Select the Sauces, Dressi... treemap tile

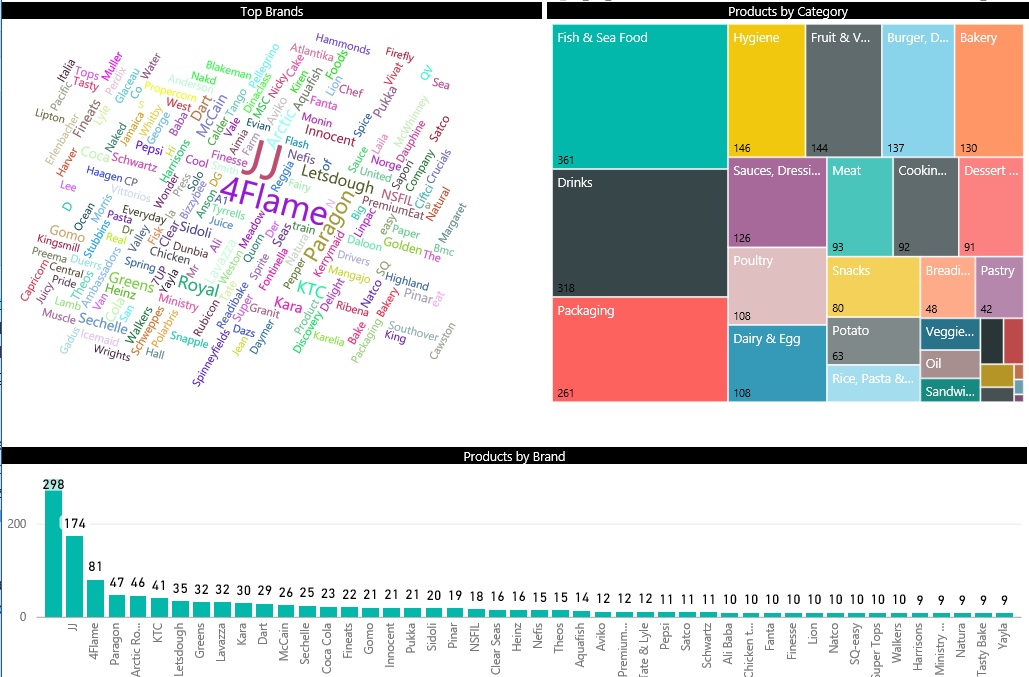pyautogui.click(x=777, y=202)
